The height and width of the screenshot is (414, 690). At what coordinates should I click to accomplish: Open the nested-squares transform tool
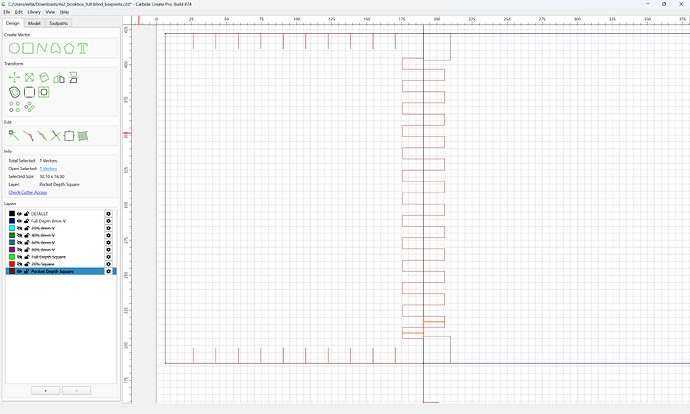point(44,92)
